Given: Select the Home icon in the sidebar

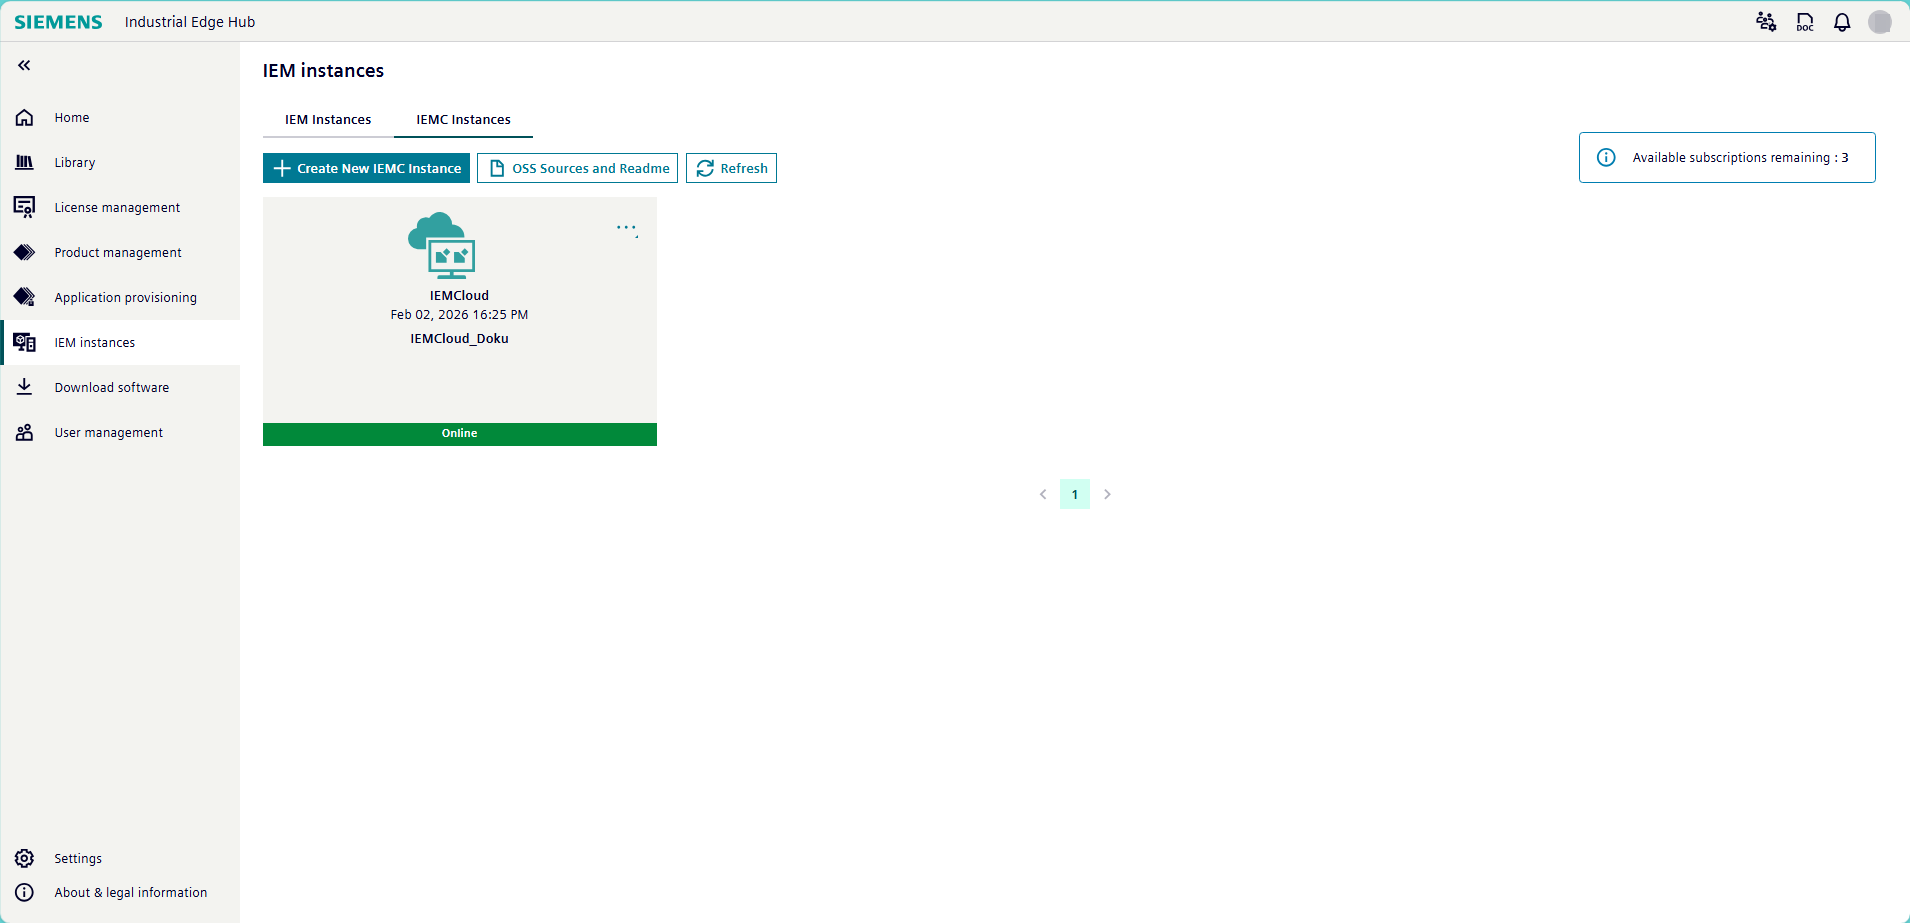Looking at the screenshot, I should (24, 117).
